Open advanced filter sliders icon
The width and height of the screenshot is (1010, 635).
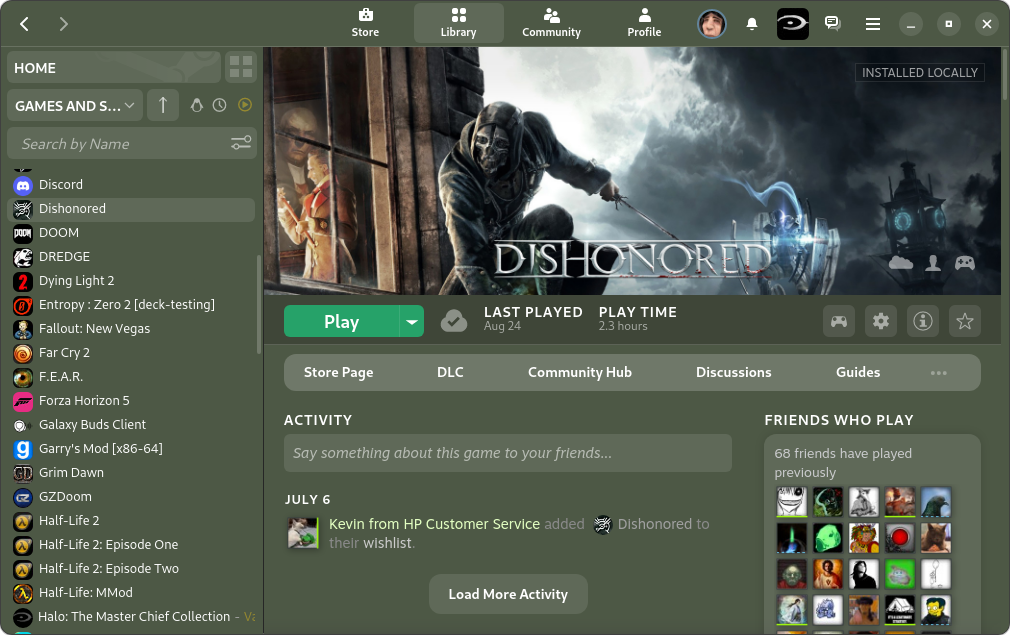[x=241, y=143]
